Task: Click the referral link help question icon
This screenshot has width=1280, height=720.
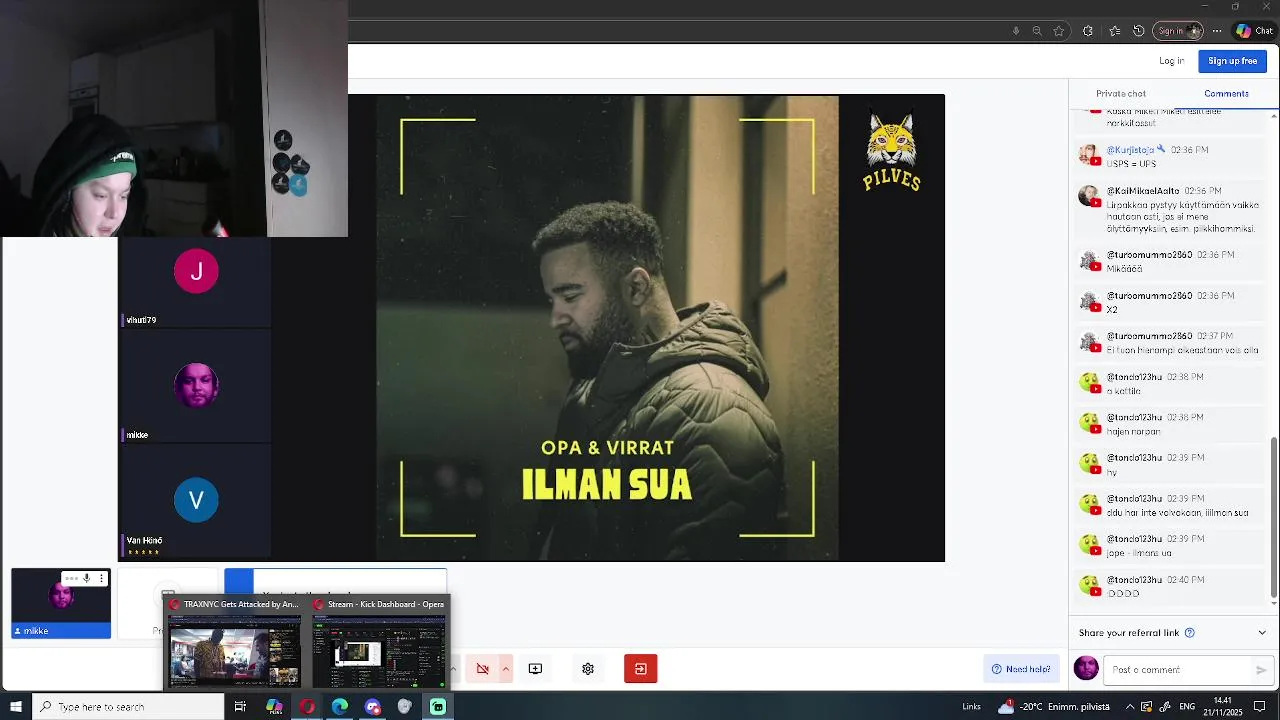Action: pos(1189,632)
